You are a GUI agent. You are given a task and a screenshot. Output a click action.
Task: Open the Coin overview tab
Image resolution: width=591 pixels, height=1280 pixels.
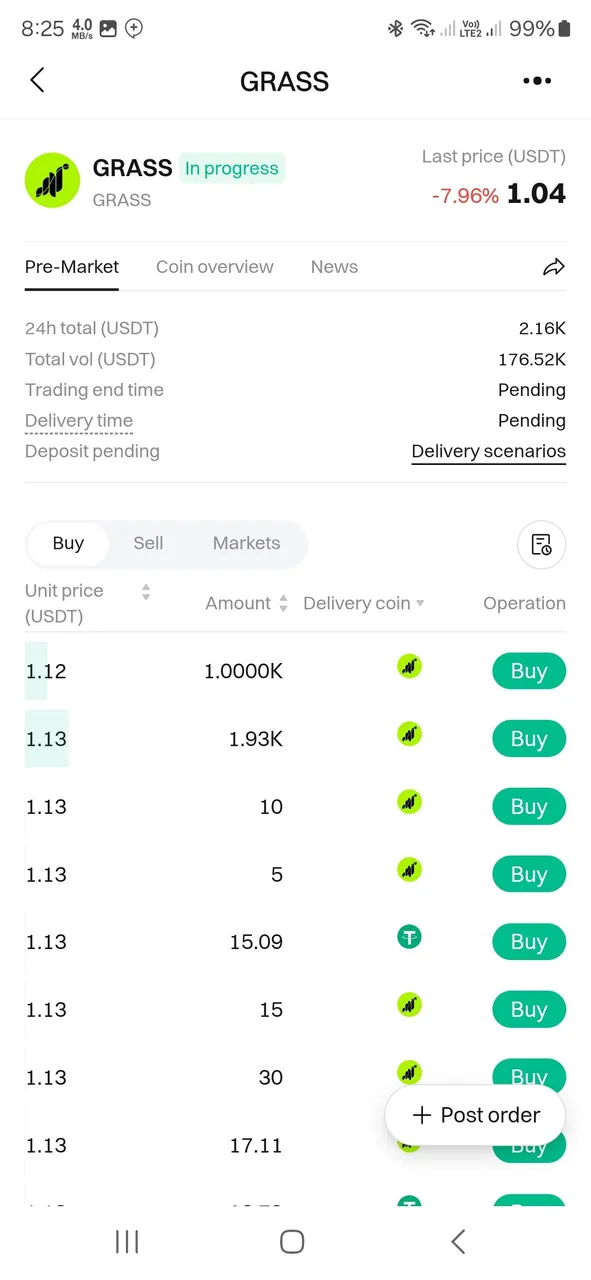pos(215,267)
